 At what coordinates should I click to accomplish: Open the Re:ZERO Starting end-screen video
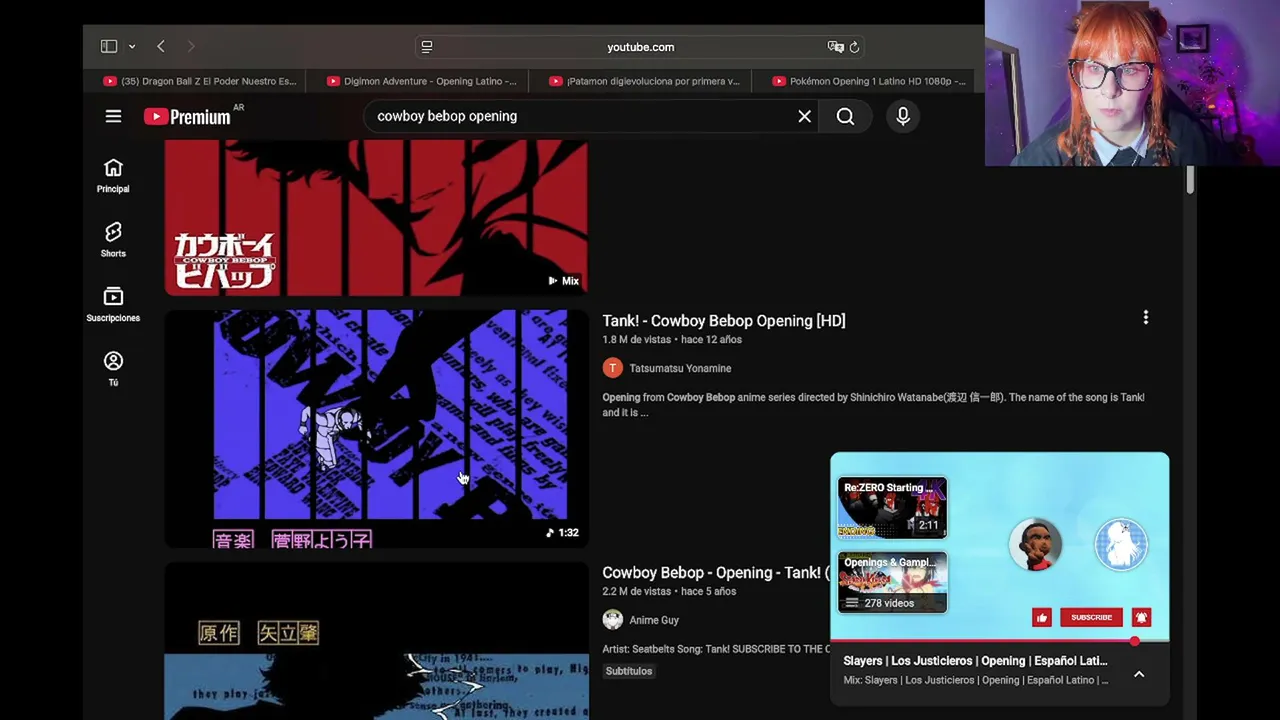892,509
